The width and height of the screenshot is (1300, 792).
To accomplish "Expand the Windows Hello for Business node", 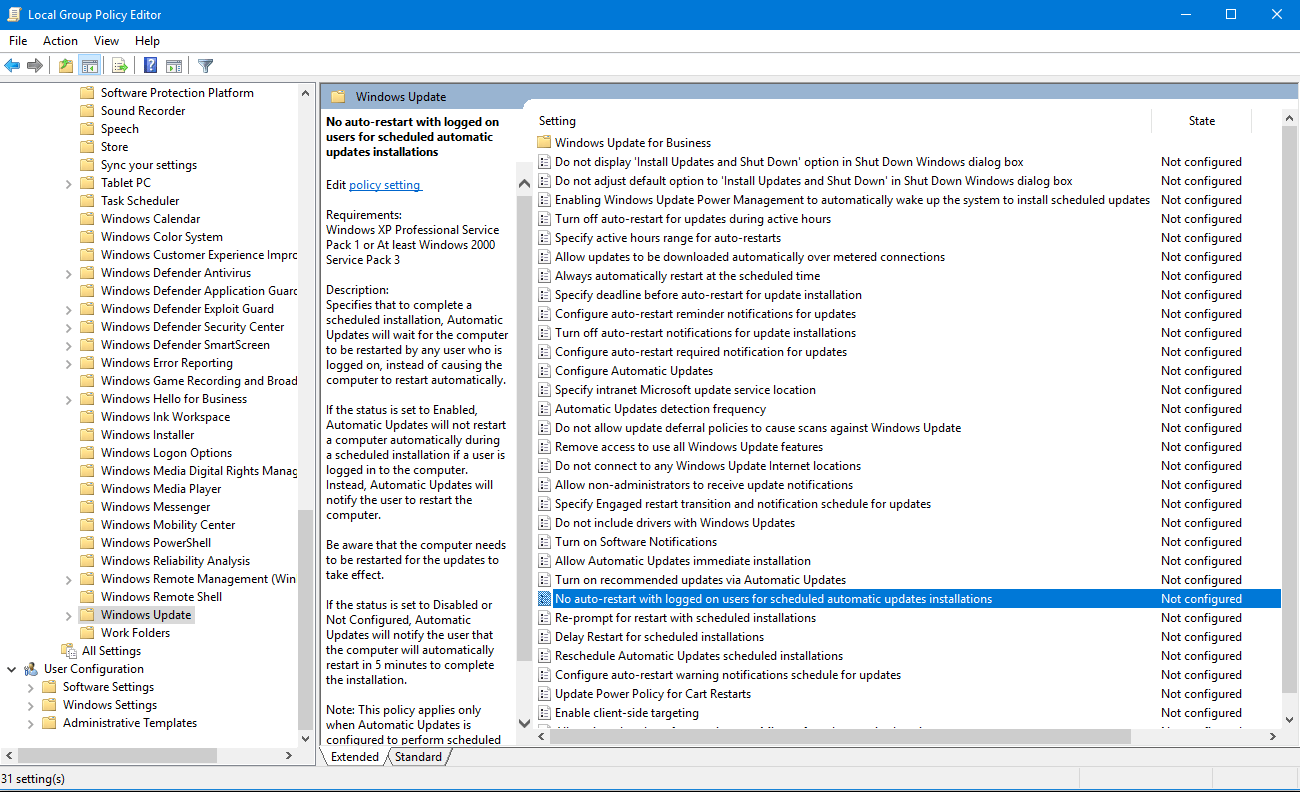I will 68,399.
